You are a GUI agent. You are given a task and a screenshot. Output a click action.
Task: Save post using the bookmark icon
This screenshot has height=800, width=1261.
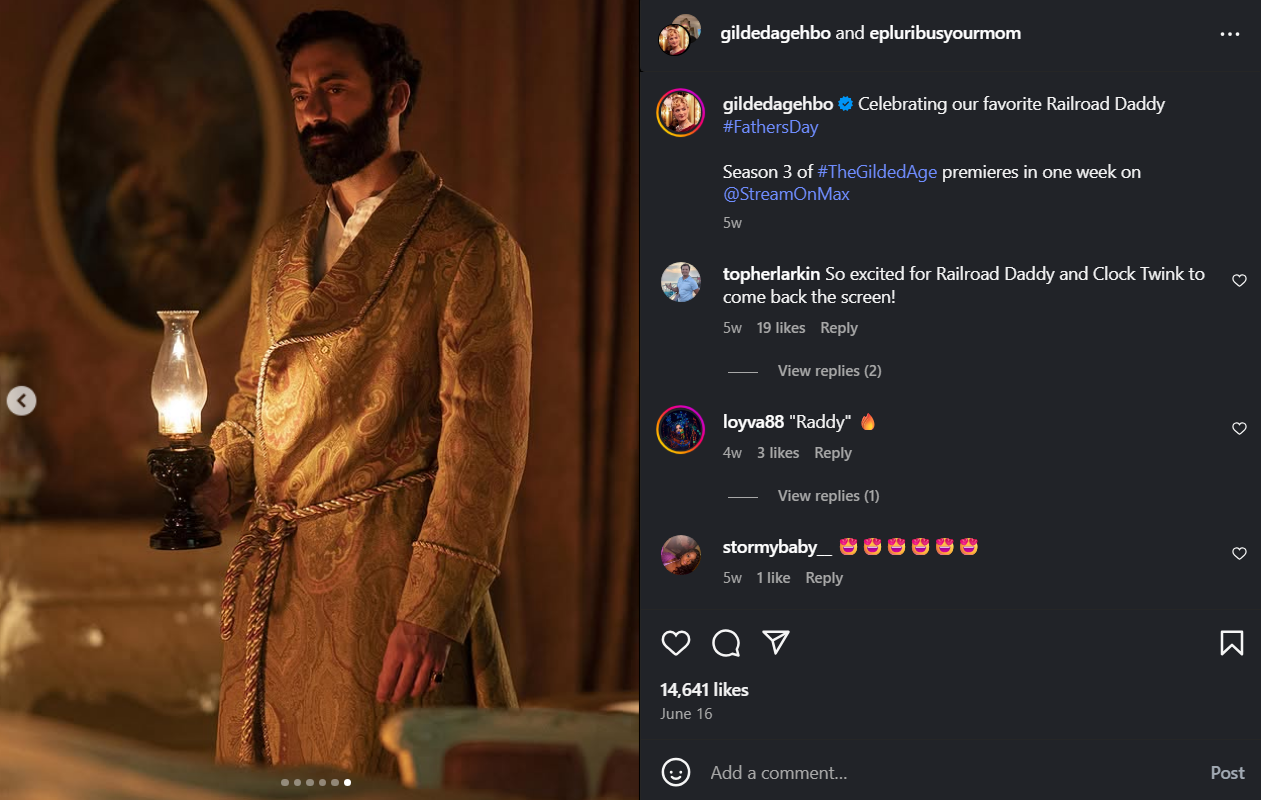[x=1231, y=643]
